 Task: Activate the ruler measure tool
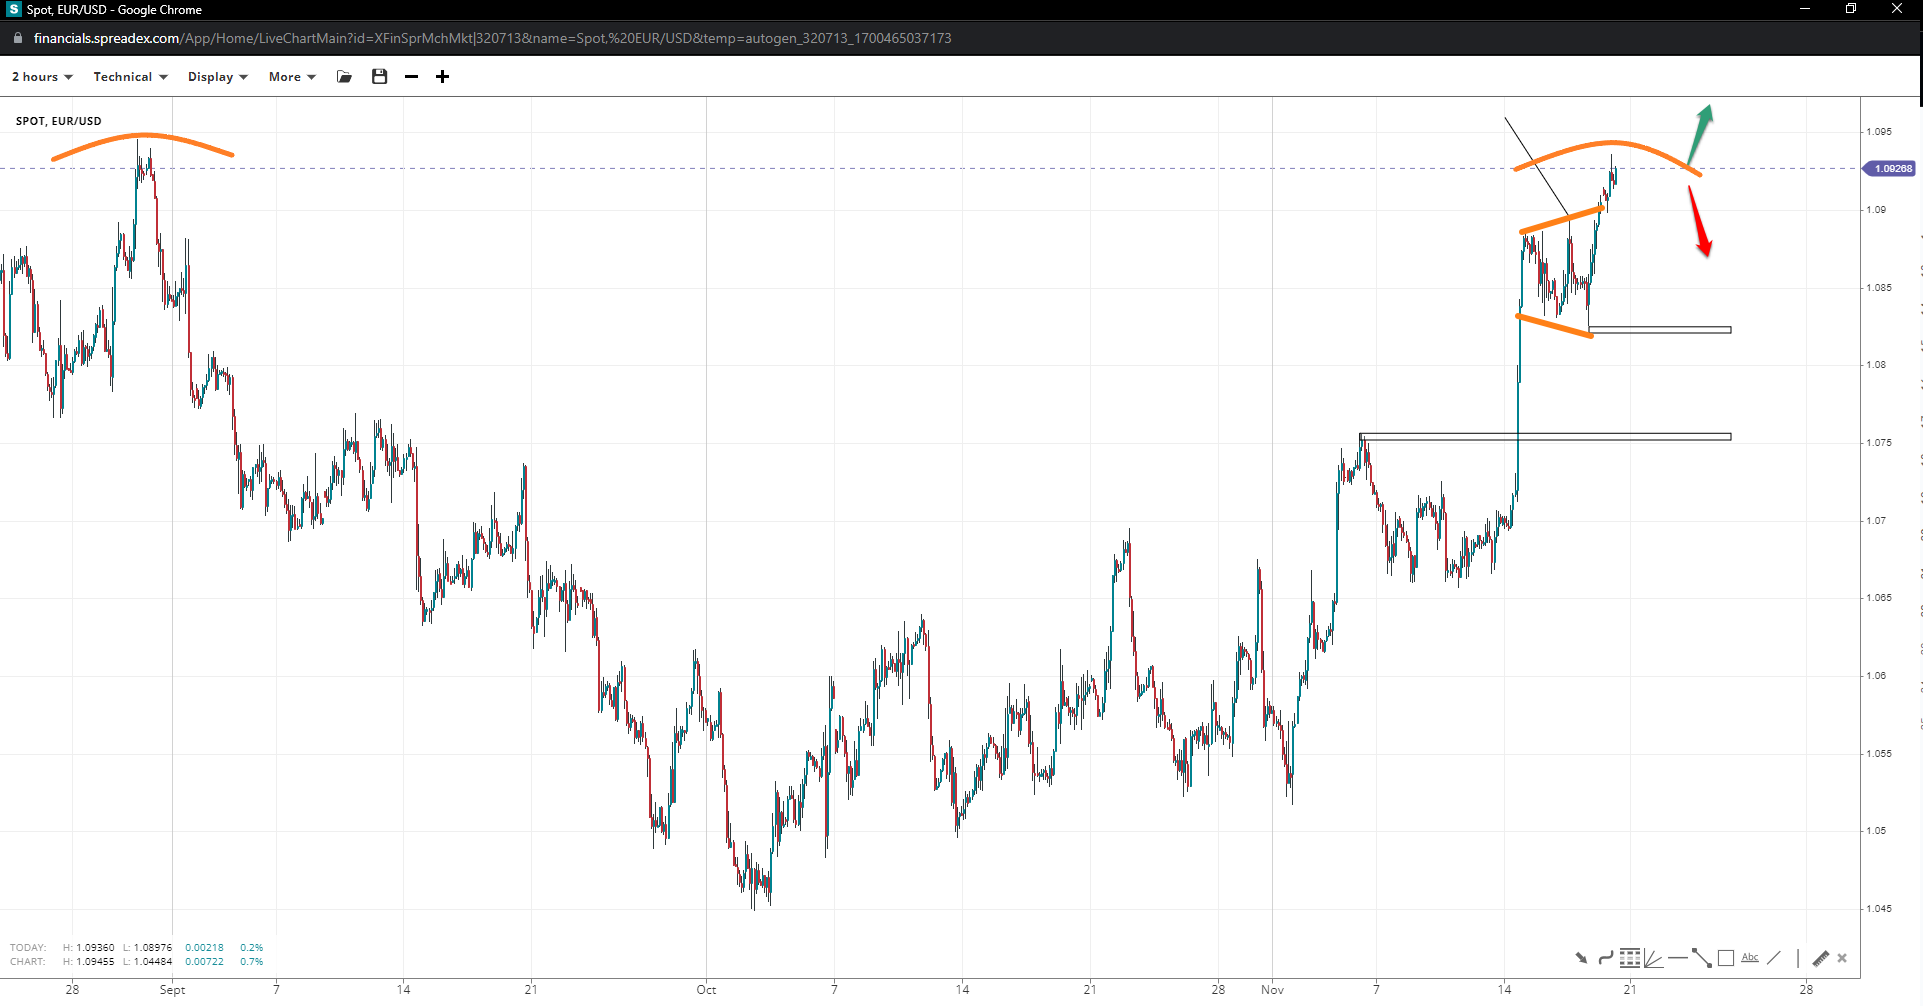[x=1820, y=958]
